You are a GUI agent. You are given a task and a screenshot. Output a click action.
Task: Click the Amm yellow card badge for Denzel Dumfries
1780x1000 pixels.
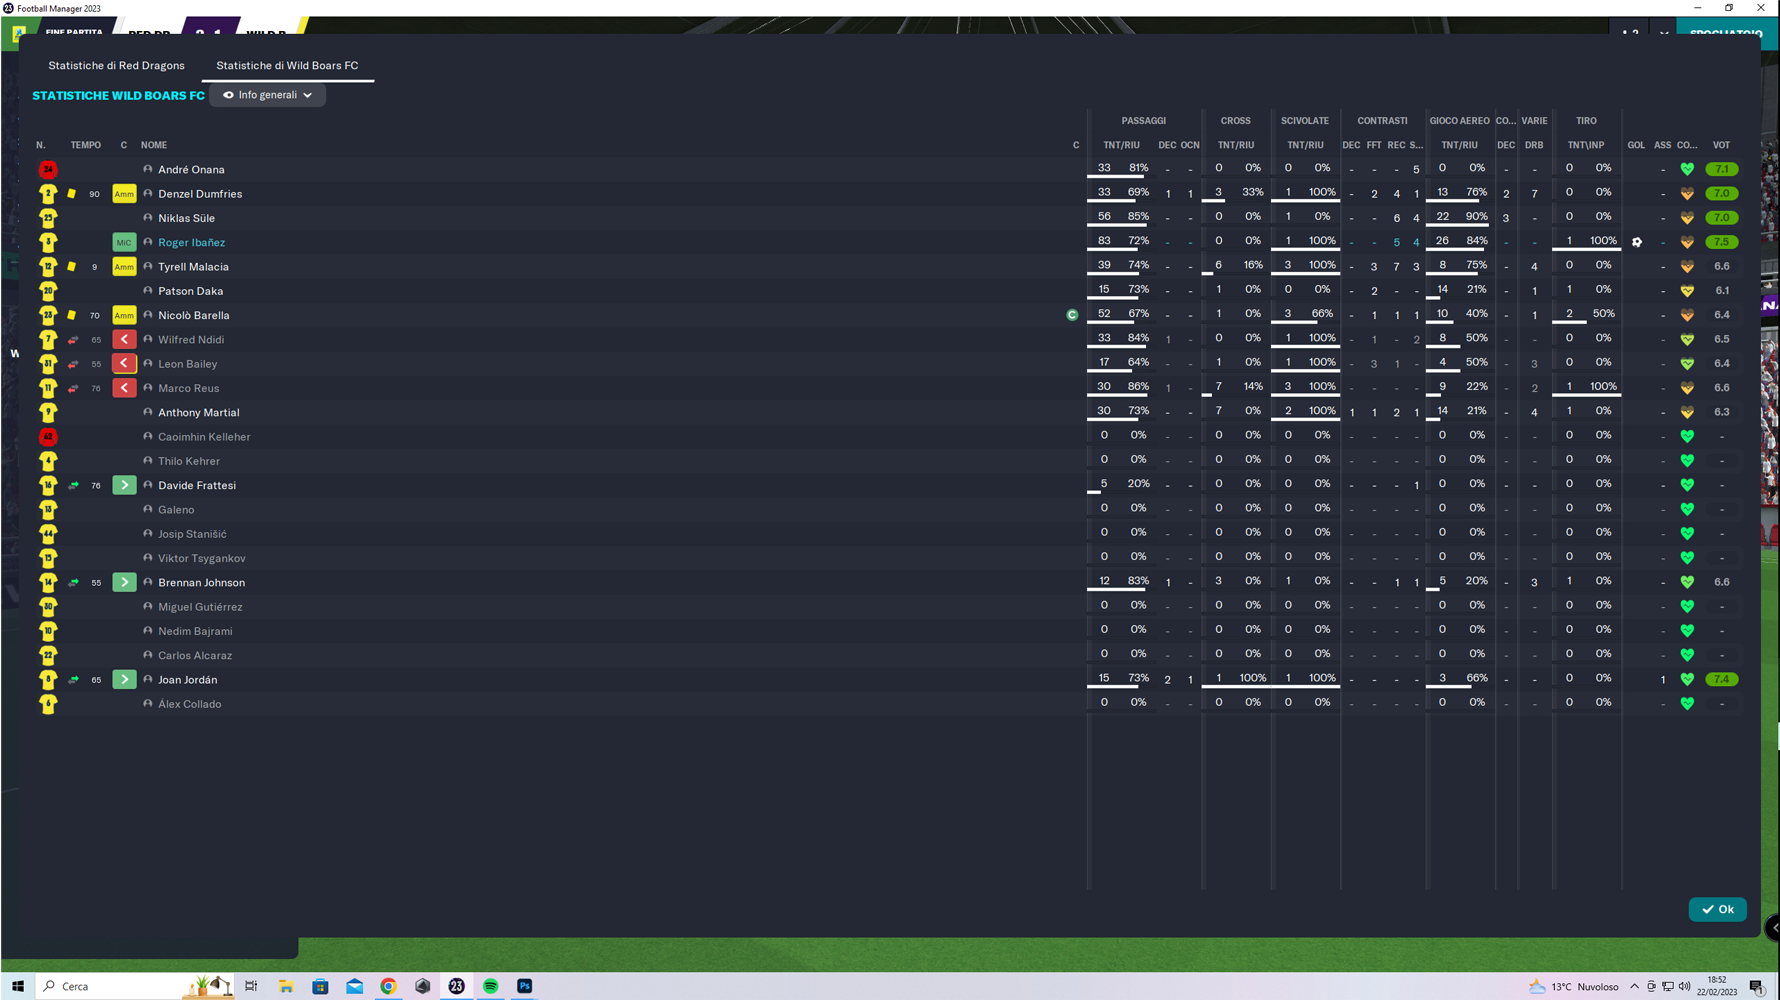point(124,194)
